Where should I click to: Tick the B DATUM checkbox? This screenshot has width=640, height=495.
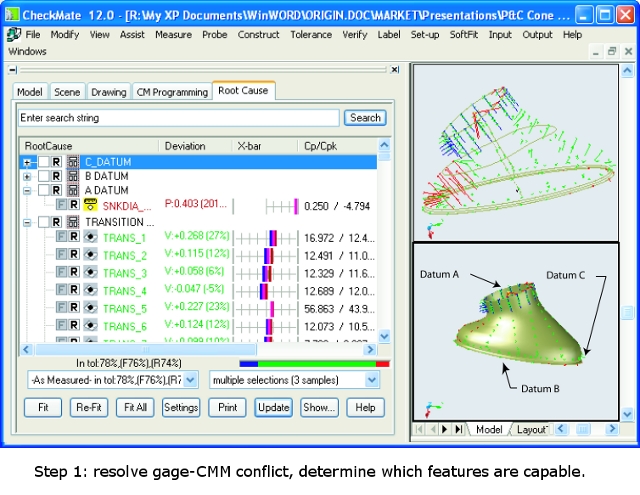pyautogui.click(x=44, y=176)
